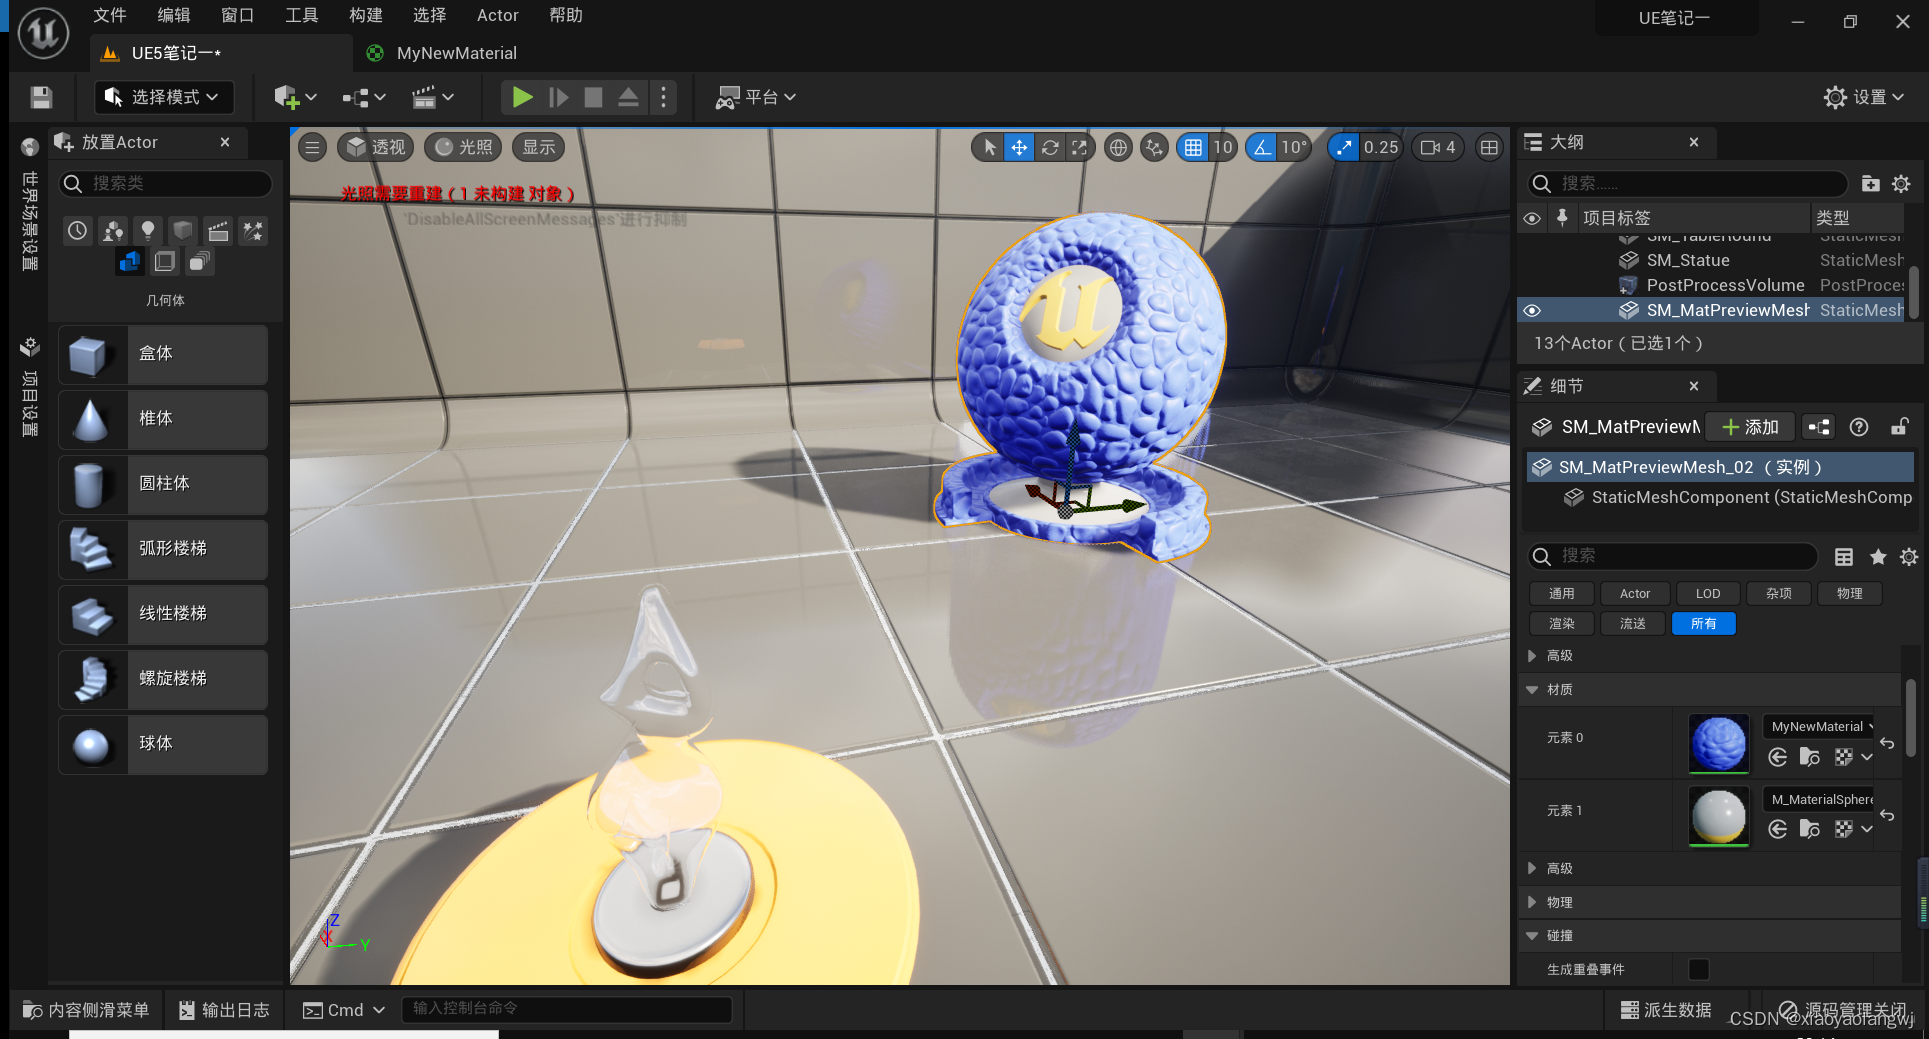Click outliner add folder icon
Viewport: 1929px width, 1039px height.
[1871, 183]
